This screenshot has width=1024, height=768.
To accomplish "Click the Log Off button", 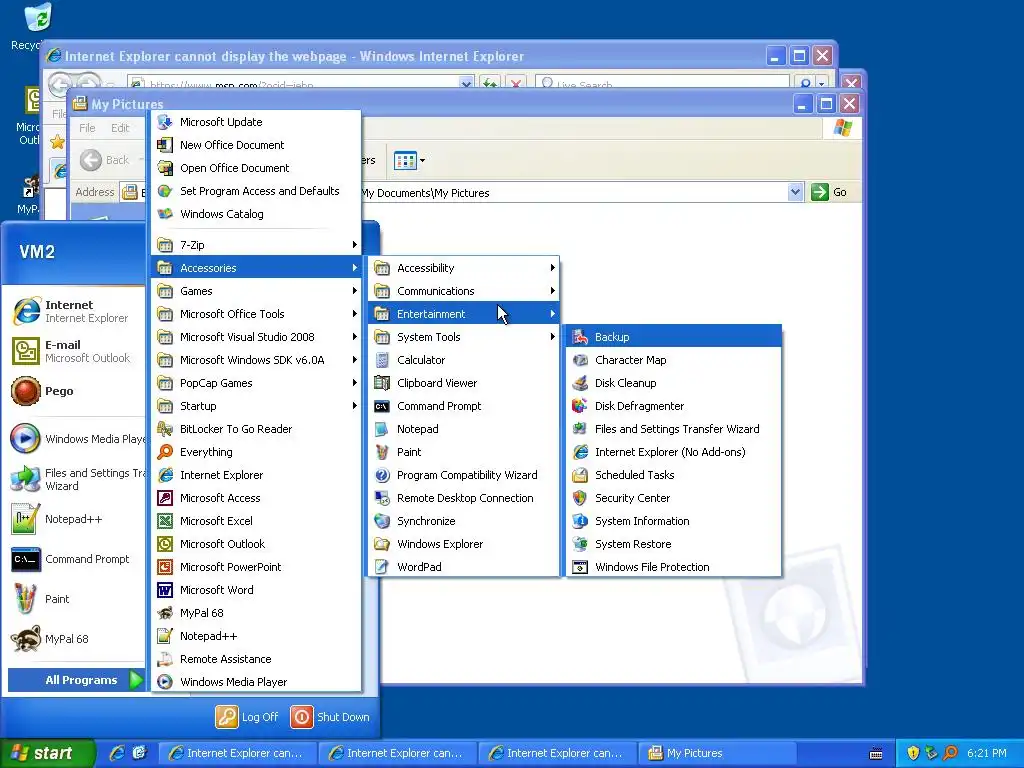I will (248, 716).
